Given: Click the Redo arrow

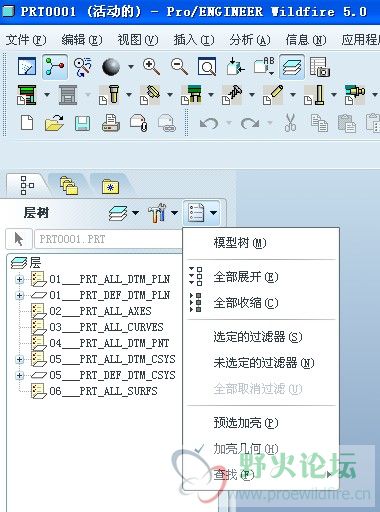Looking at the screenshot, I should pyautogui.click(x=250, y=123).
